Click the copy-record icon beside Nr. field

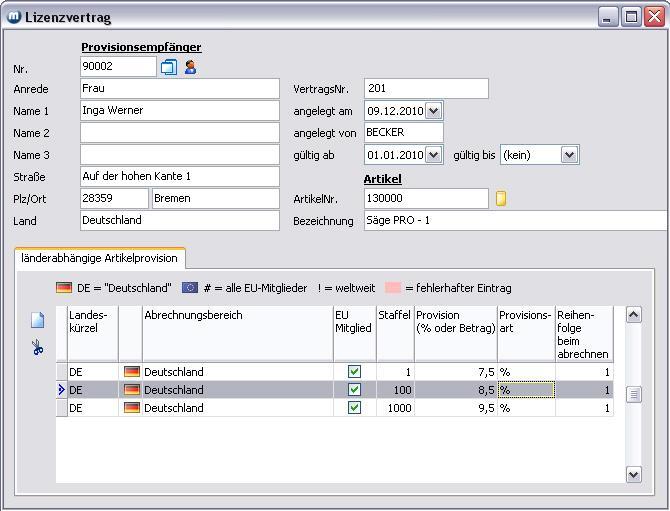pyautogui.click(x=169, y=67)
